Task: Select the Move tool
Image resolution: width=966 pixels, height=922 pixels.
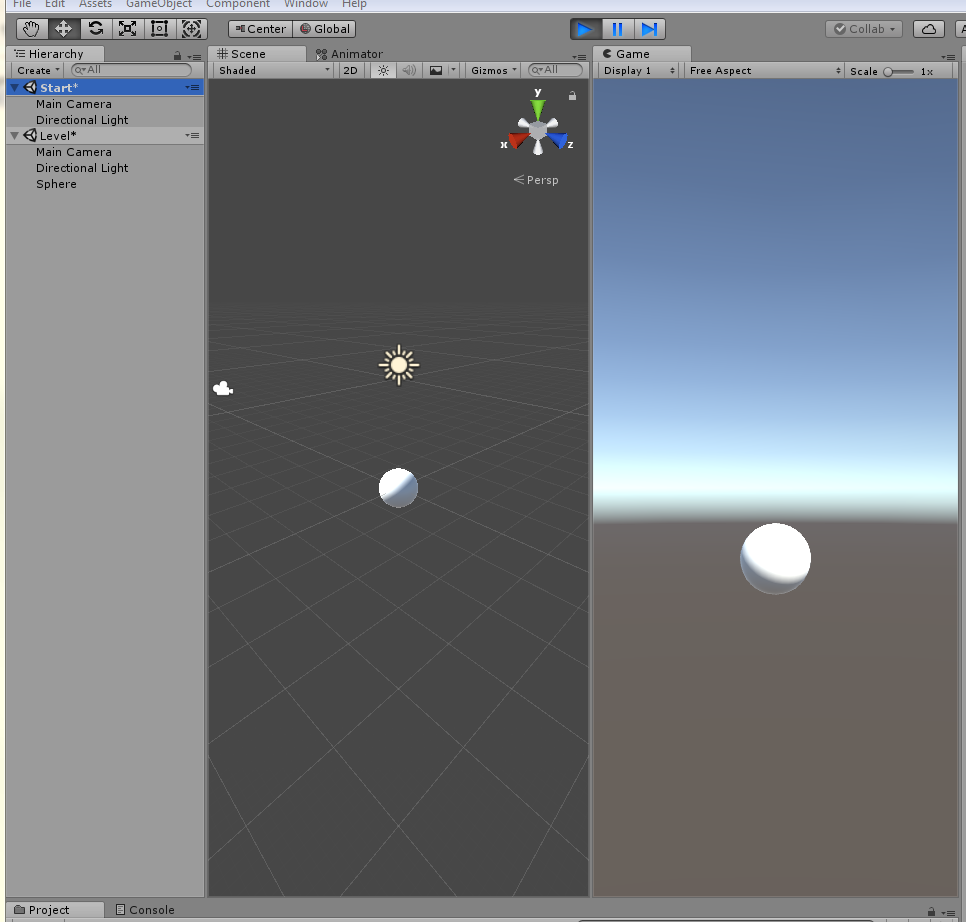Action: [x=62, y=29]
